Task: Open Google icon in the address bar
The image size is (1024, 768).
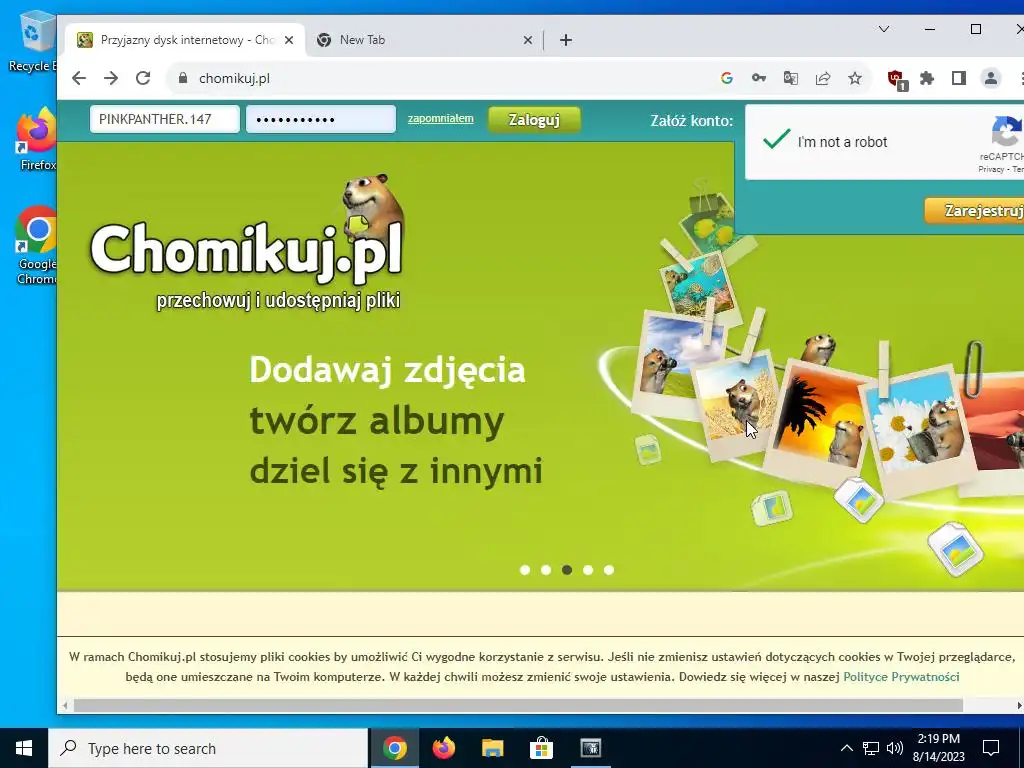Action: click(726, 78)
